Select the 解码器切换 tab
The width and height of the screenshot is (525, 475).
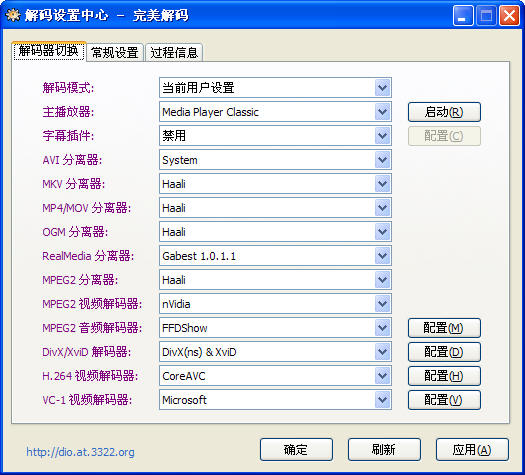pyautogui.click(x=49, y=51)
